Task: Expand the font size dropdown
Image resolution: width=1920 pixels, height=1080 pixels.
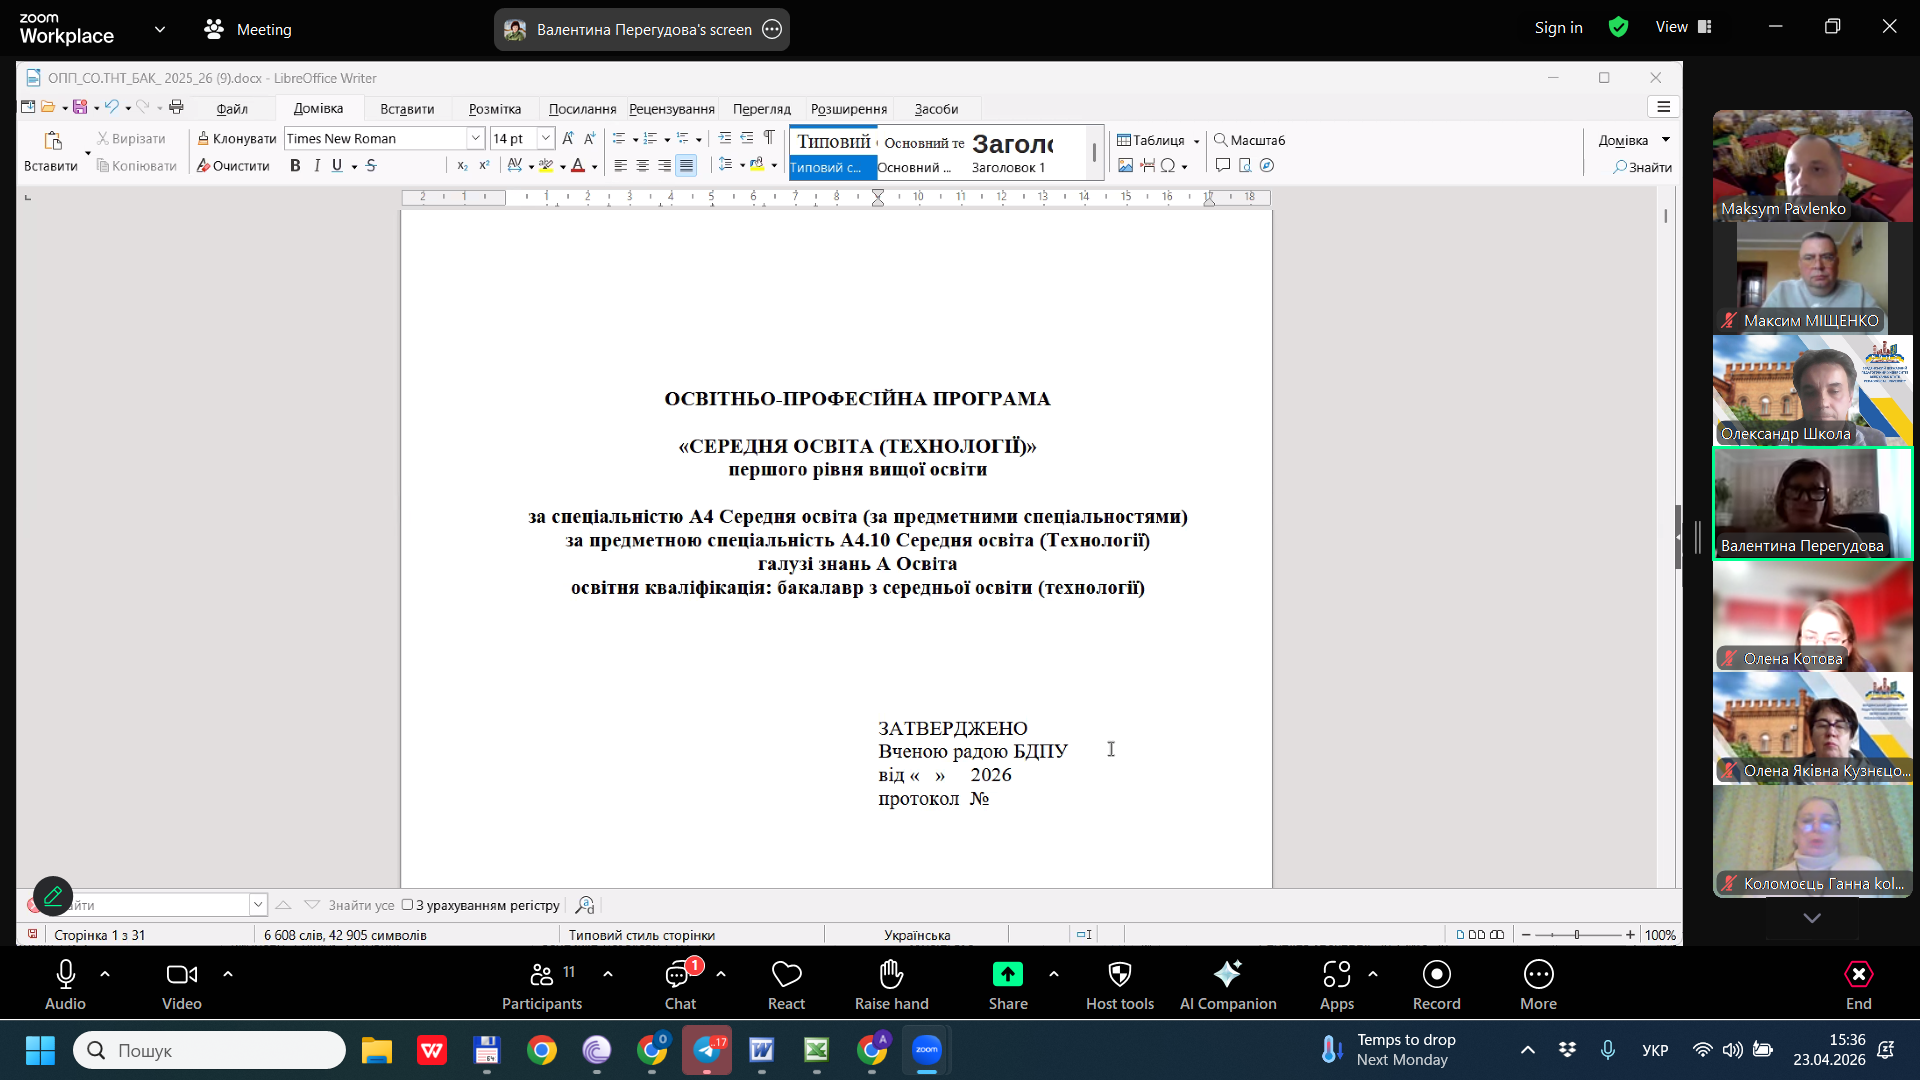Action: (546, 139)
